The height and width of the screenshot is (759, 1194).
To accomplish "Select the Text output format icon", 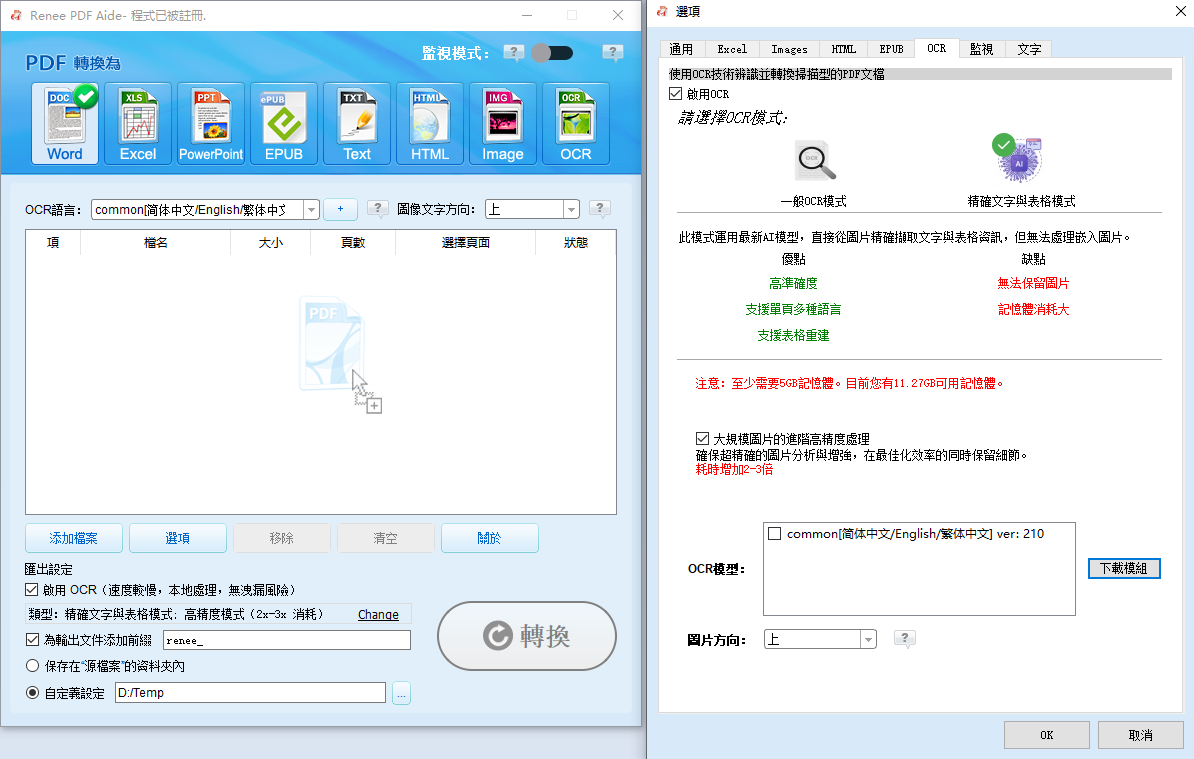I will (357, 123).
